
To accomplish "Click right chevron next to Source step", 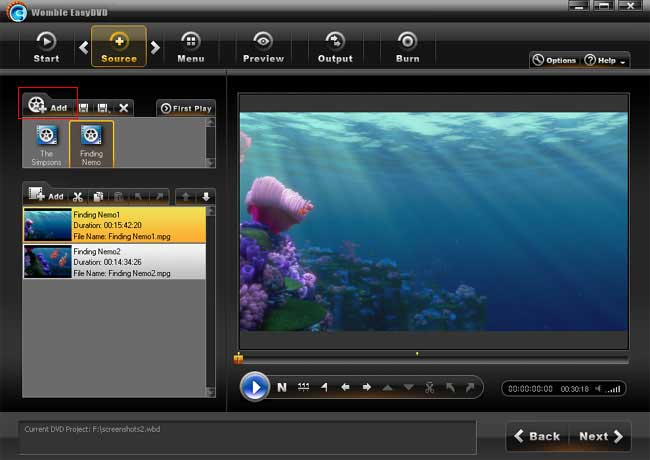I will click(x=156, y=46).
